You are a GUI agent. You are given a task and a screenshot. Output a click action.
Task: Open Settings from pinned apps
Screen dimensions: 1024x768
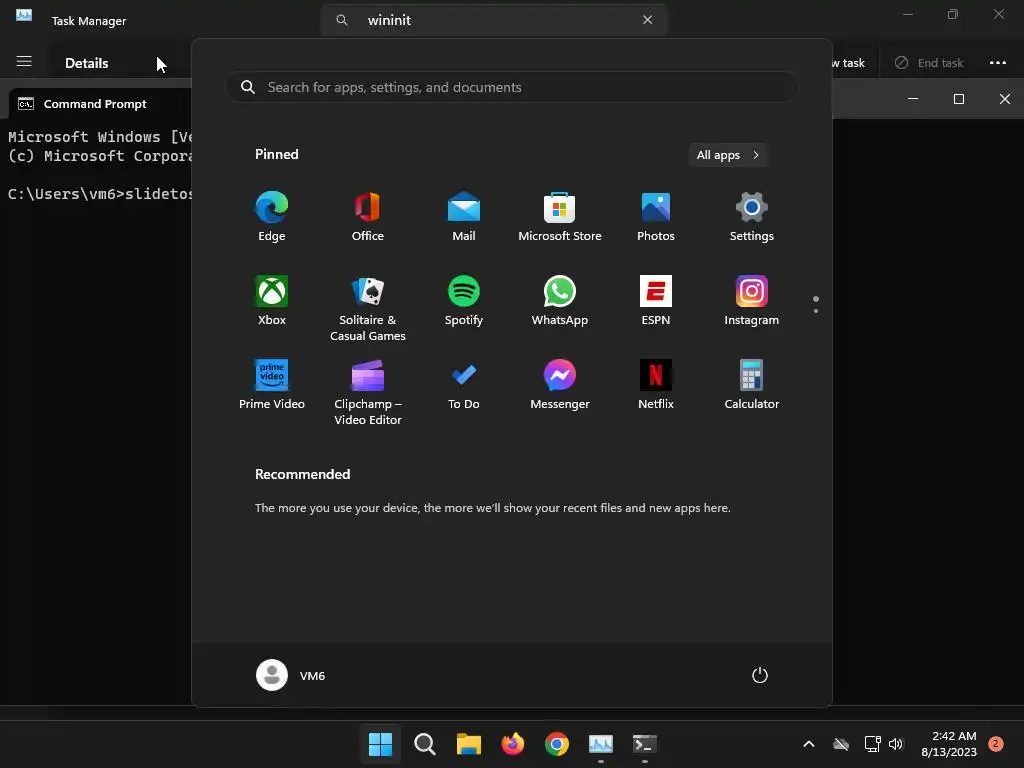click(752, 217)
